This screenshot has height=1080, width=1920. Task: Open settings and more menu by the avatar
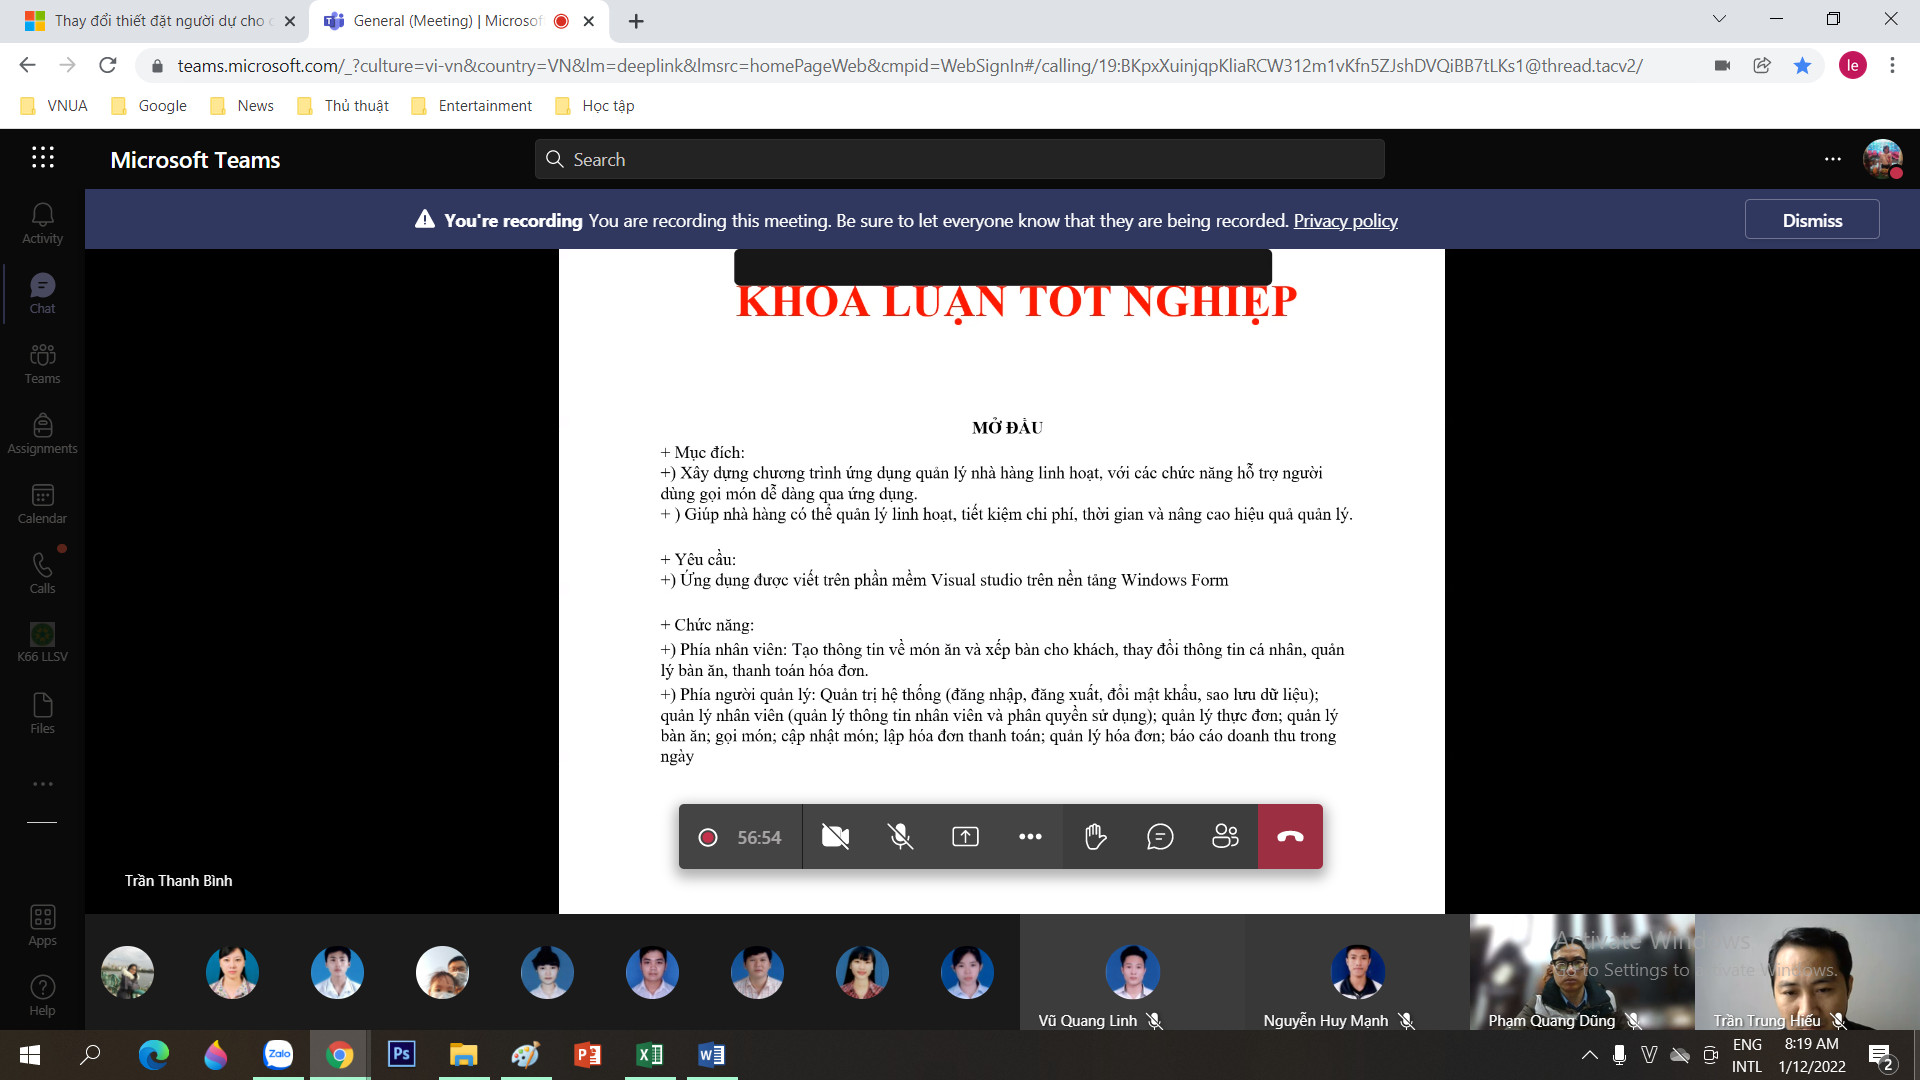point(1832,160)
